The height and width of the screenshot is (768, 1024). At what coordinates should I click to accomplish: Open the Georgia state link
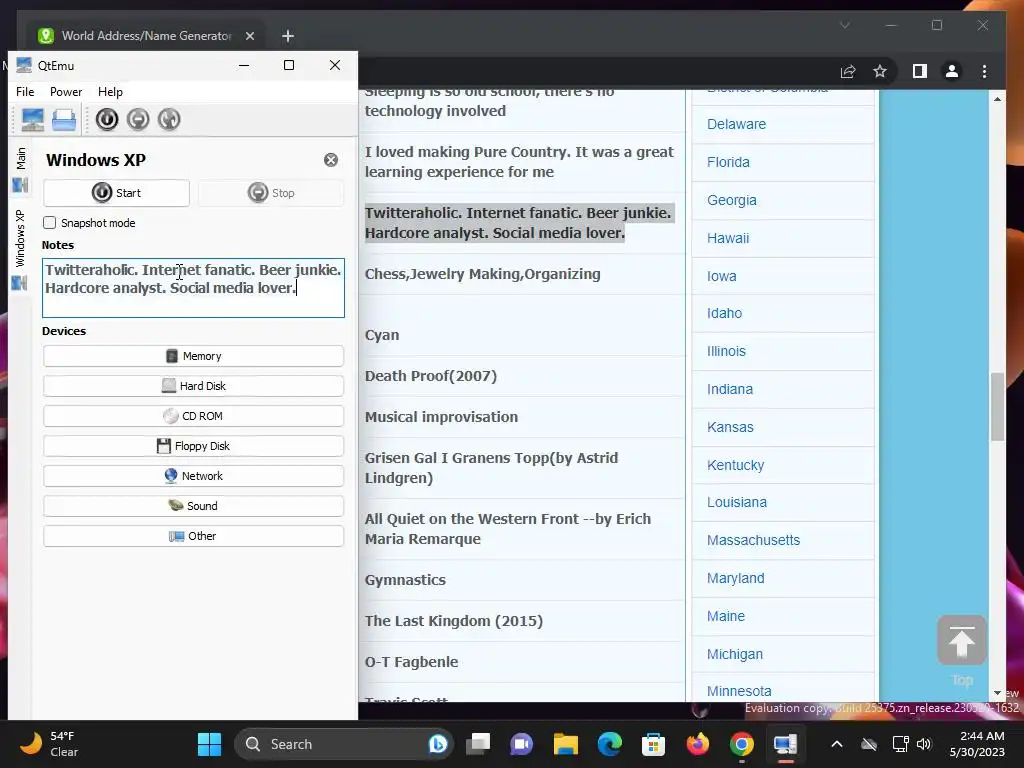pyautogui.click(x=731, y=200)
